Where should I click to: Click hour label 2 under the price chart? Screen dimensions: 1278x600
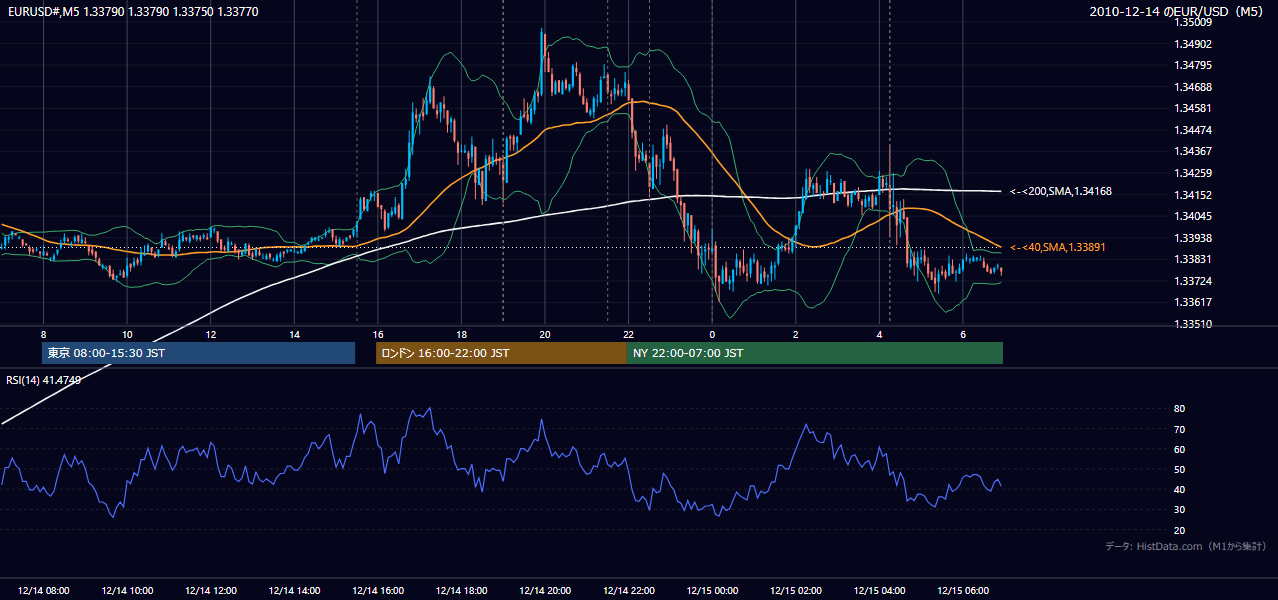coord(796,334)
